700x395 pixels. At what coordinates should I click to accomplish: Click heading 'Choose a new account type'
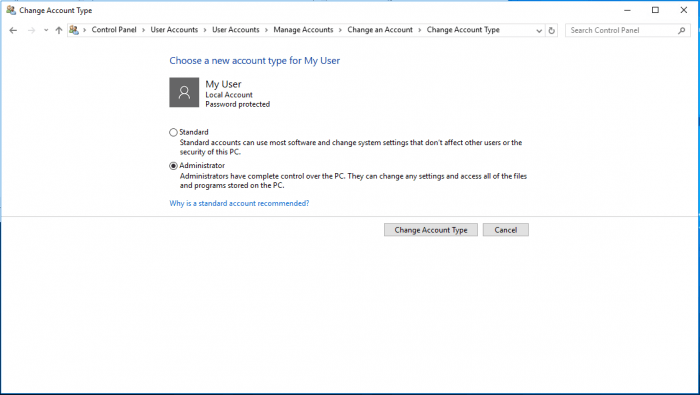pos(254,61)
